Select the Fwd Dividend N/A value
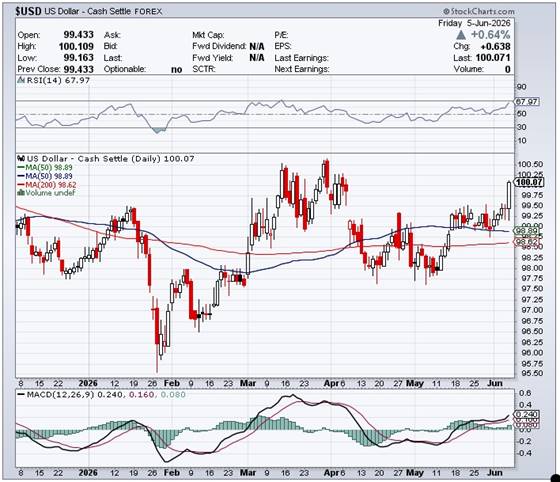 pyautogui.click(x=257, y=46)
